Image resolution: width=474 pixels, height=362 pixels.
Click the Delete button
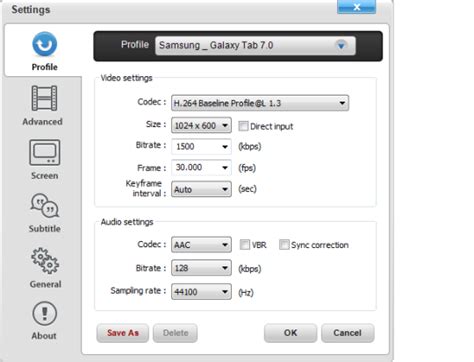(x=175, y=333)
